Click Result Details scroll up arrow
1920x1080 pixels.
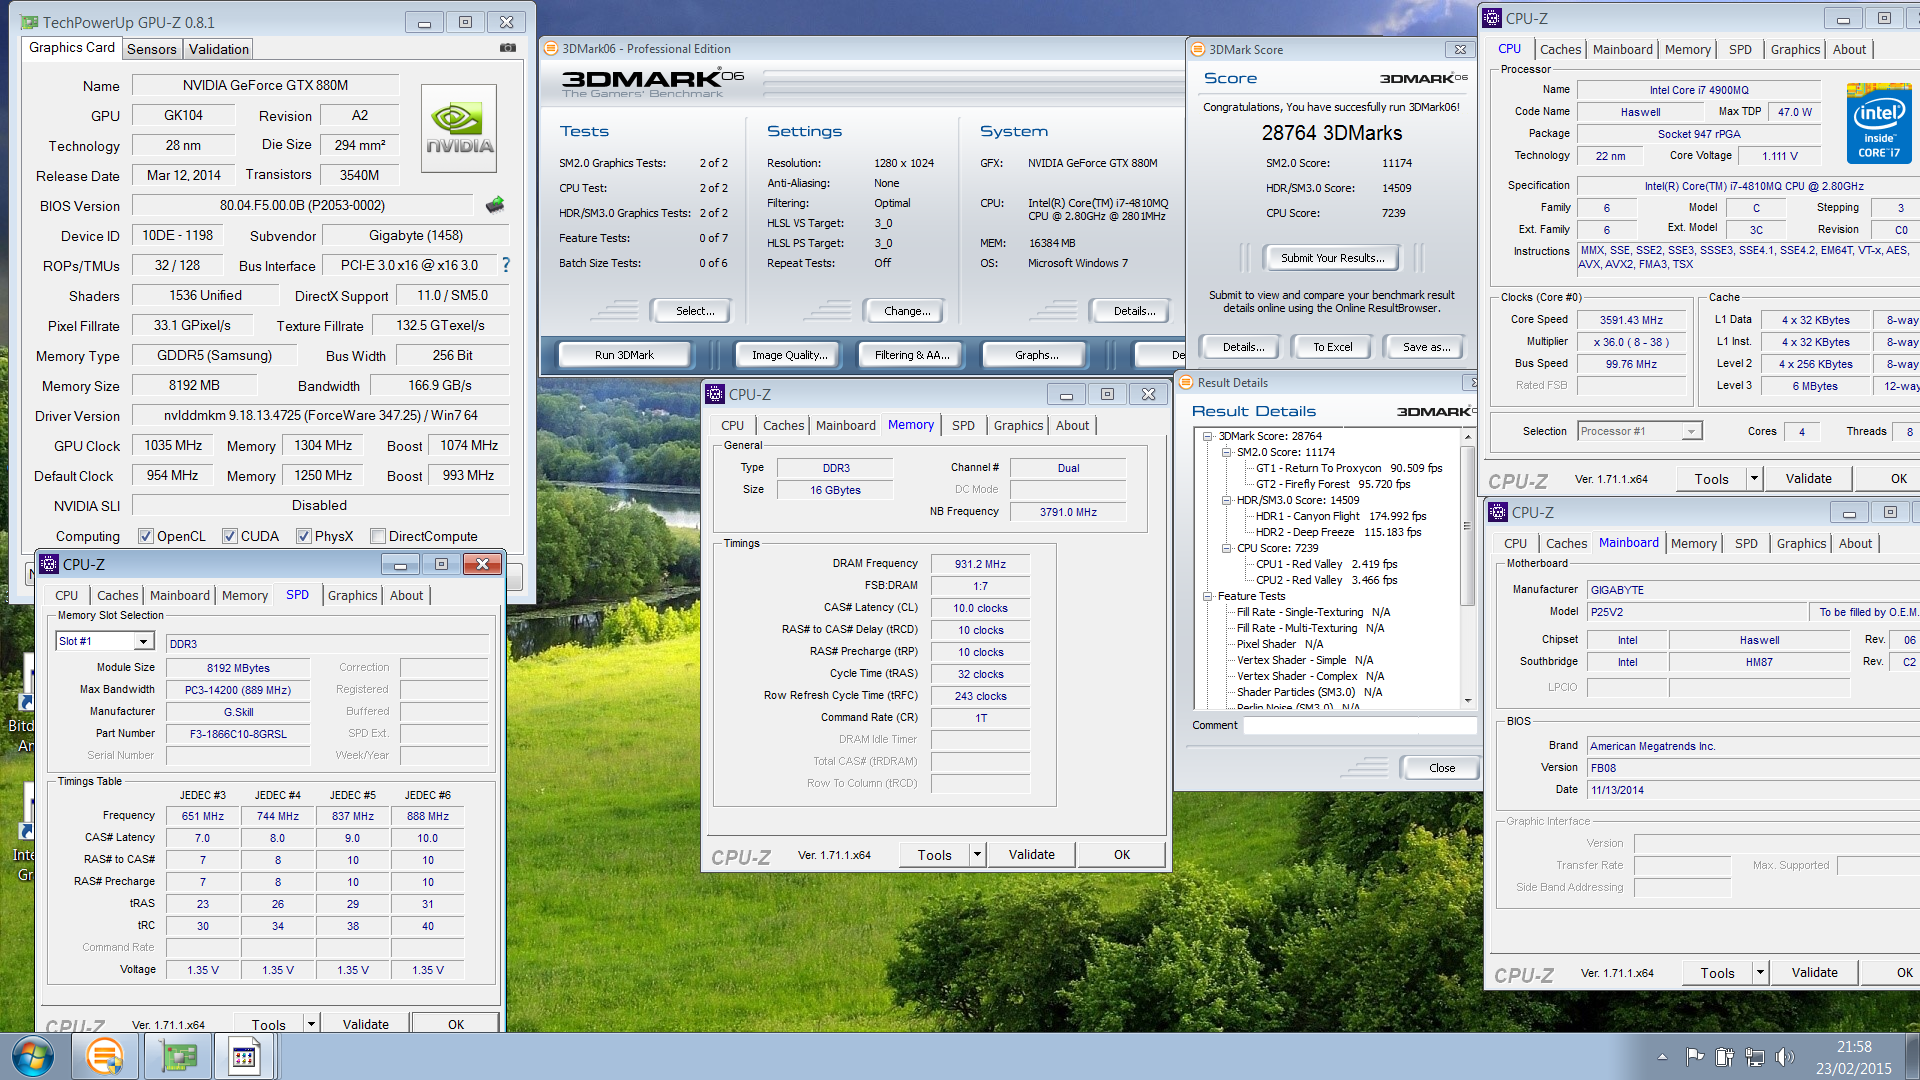(x=1468, y=437)
